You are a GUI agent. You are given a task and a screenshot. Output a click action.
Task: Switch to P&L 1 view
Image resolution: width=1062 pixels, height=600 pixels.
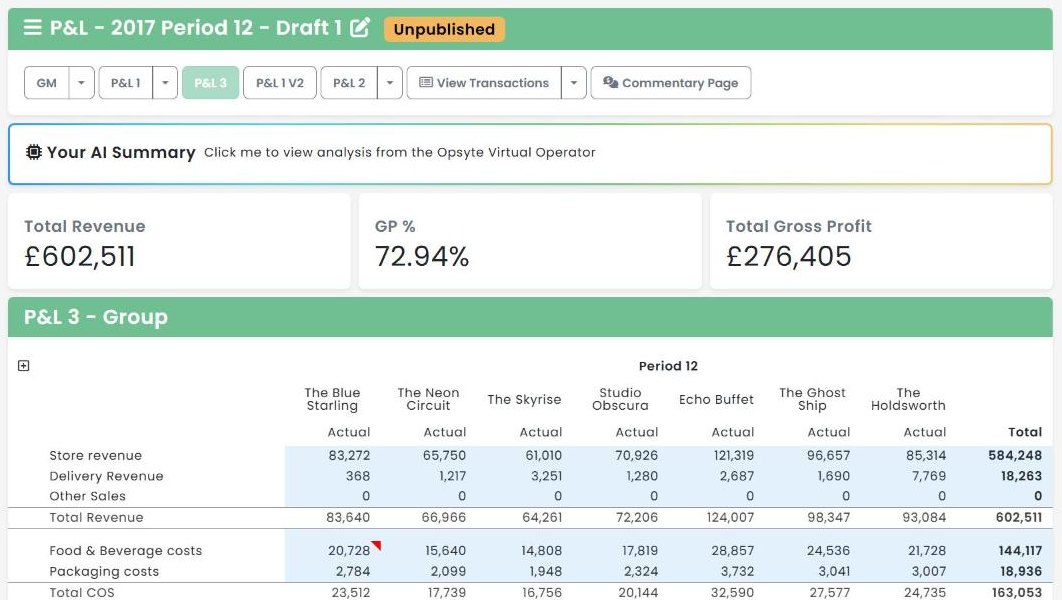[x=126, y=83]
